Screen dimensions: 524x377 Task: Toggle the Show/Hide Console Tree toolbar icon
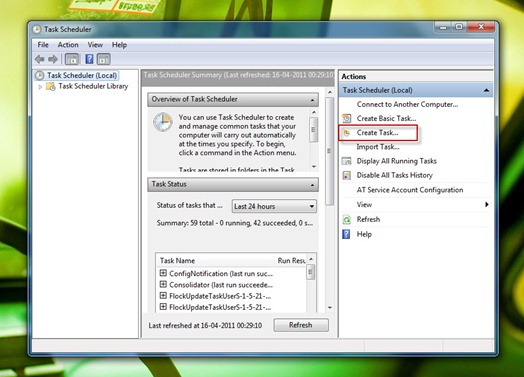[x=72, y=59]
